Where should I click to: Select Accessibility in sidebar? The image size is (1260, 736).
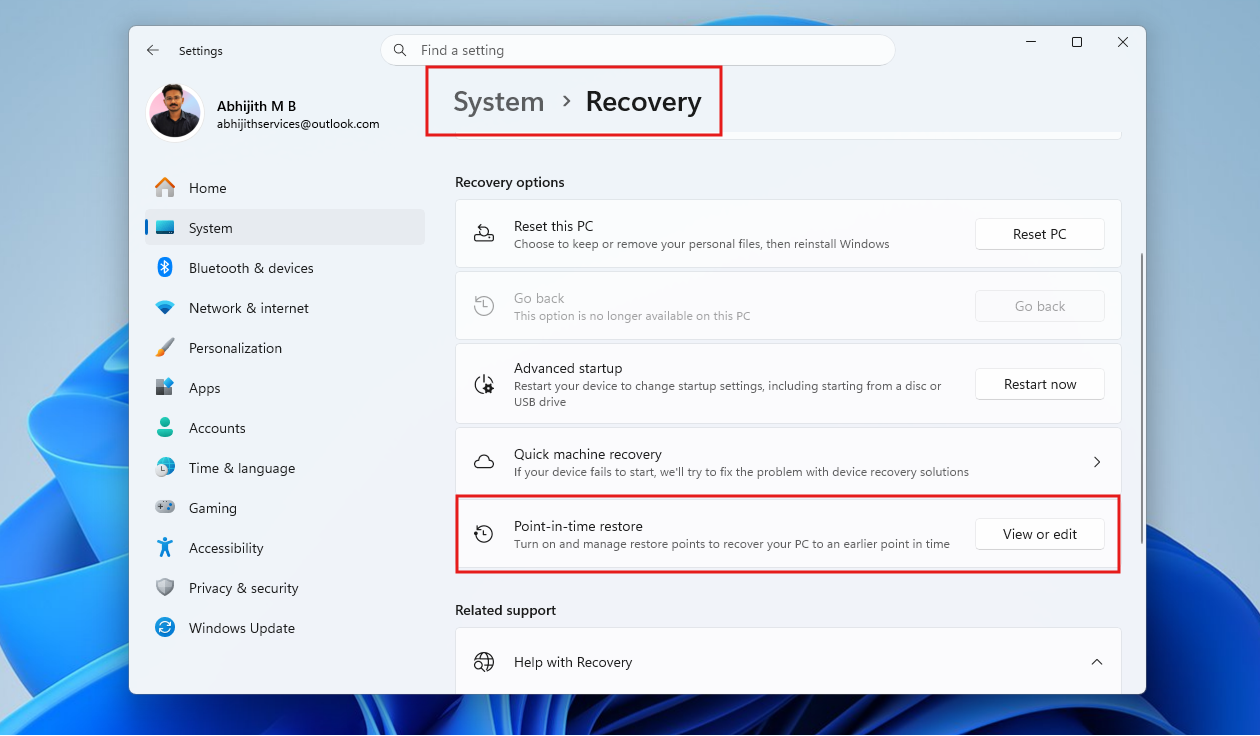(285, 548)
